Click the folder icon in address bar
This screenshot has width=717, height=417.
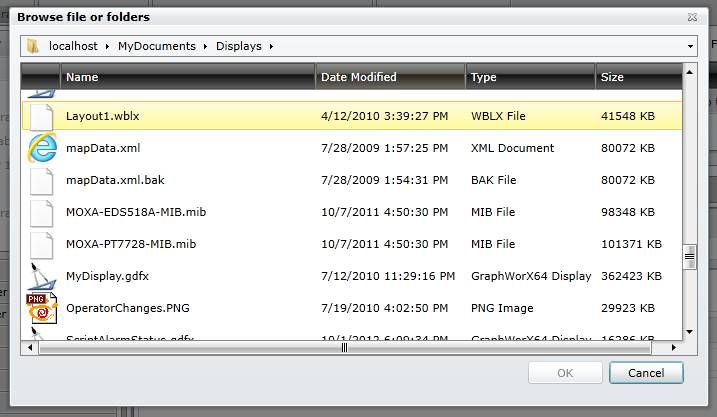tap(33, 46)
